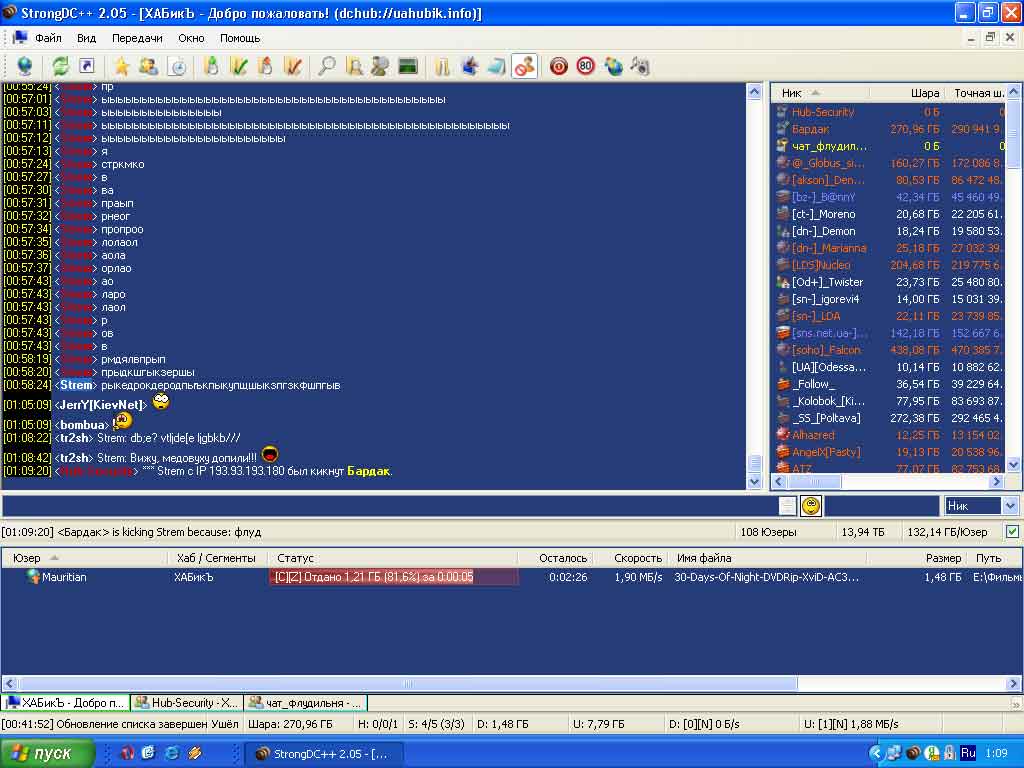Open the Вид menu
This screenshot has height=768, width=1024.
tap(86, 38)
